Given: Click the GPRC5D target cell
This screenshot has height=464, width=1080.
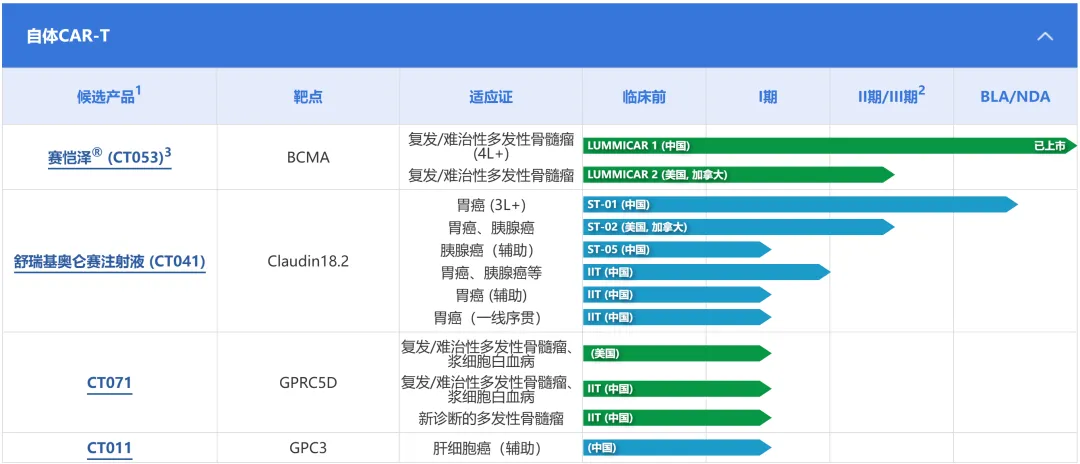Looking at the screenshot, I should [x=308, y=383].
